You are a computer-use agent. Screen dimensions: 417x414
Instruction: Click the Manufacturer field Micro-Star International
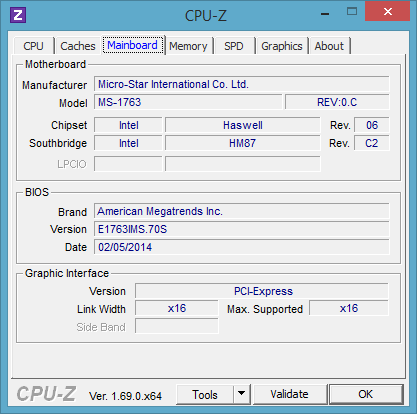(x=242, y=84)
